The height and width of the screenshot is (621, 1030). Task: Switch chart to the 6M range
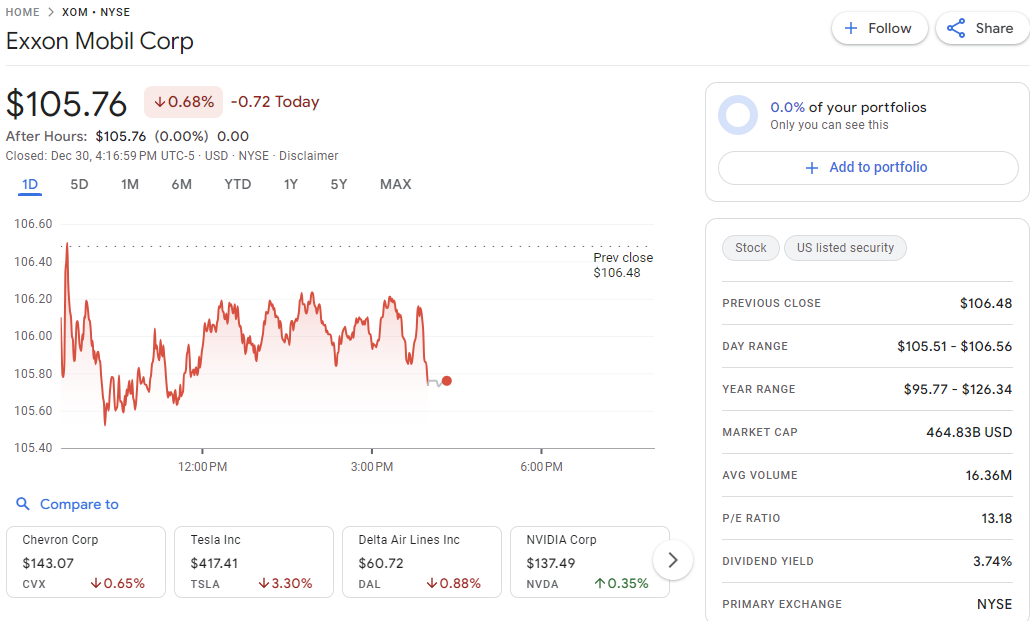[x=182, y=185]
